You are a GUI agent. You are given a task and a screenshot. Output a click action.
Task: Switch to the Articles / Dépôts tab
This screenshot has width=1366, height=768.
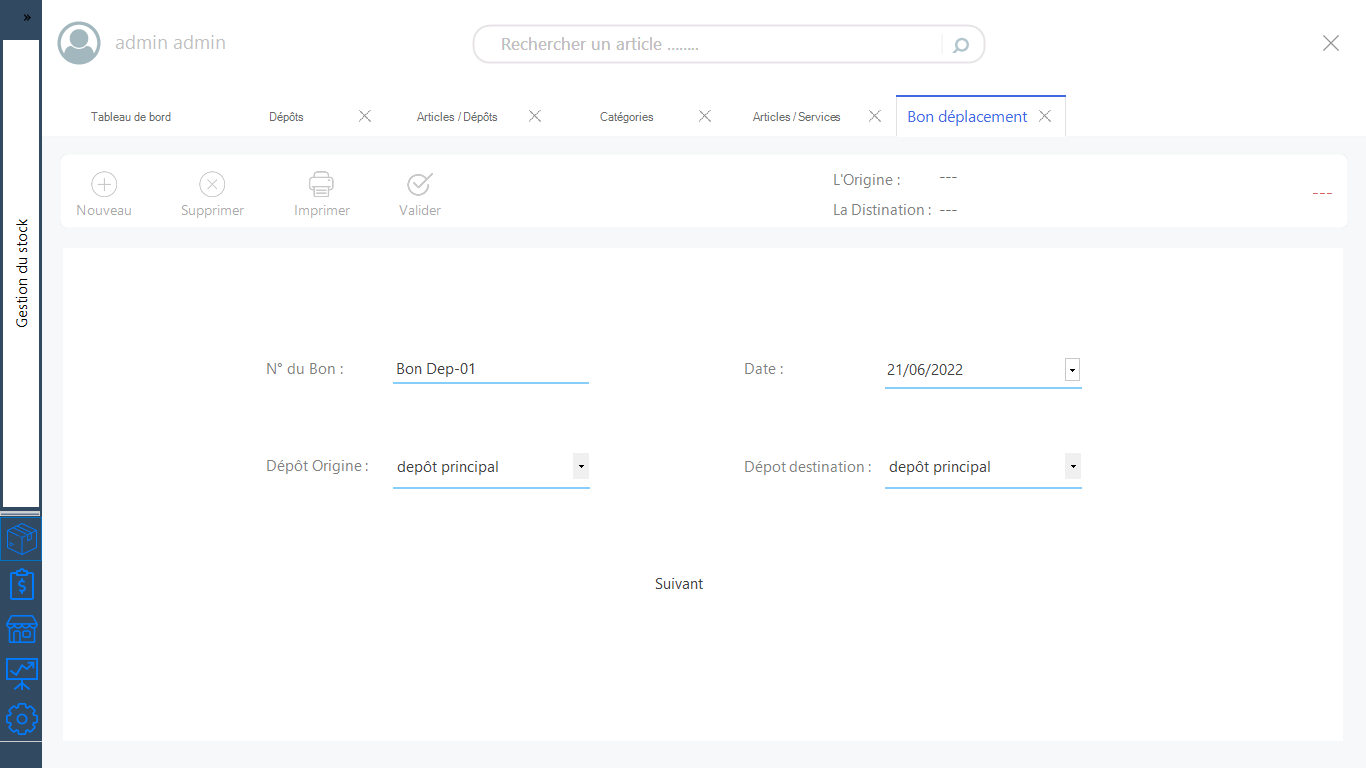pyautogui.click(x=457, y=117)
